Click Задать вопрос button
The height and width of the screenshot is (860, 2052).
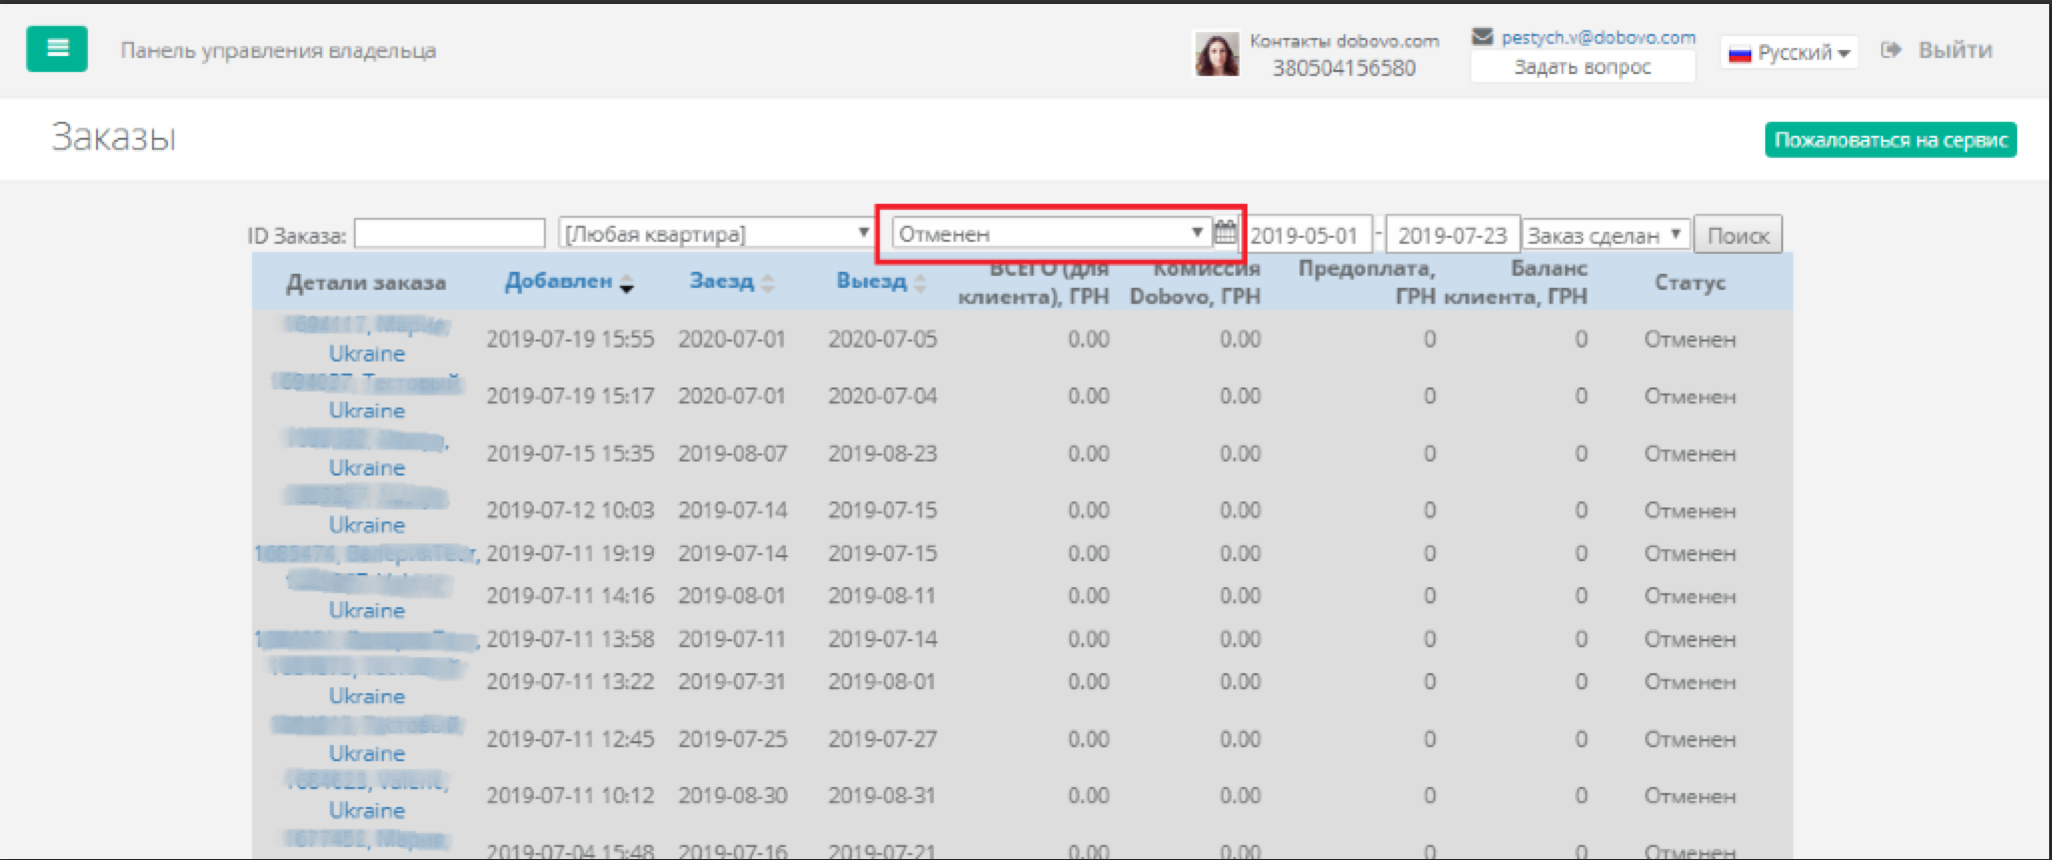[1582, 67]
